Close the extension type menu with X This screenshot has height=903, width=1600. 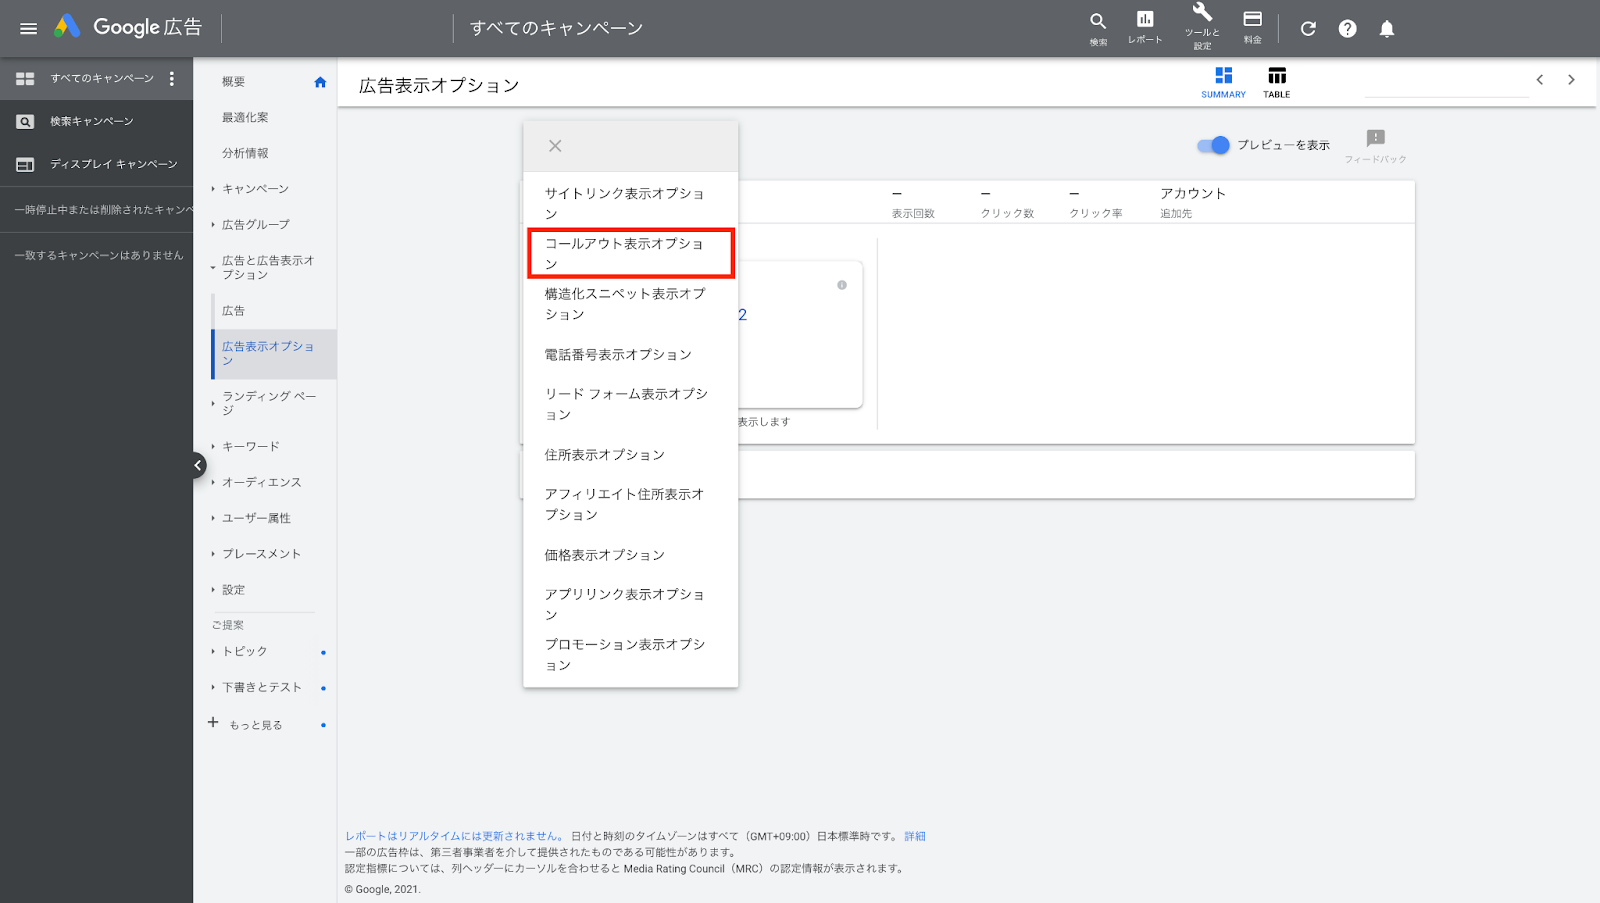555,146
